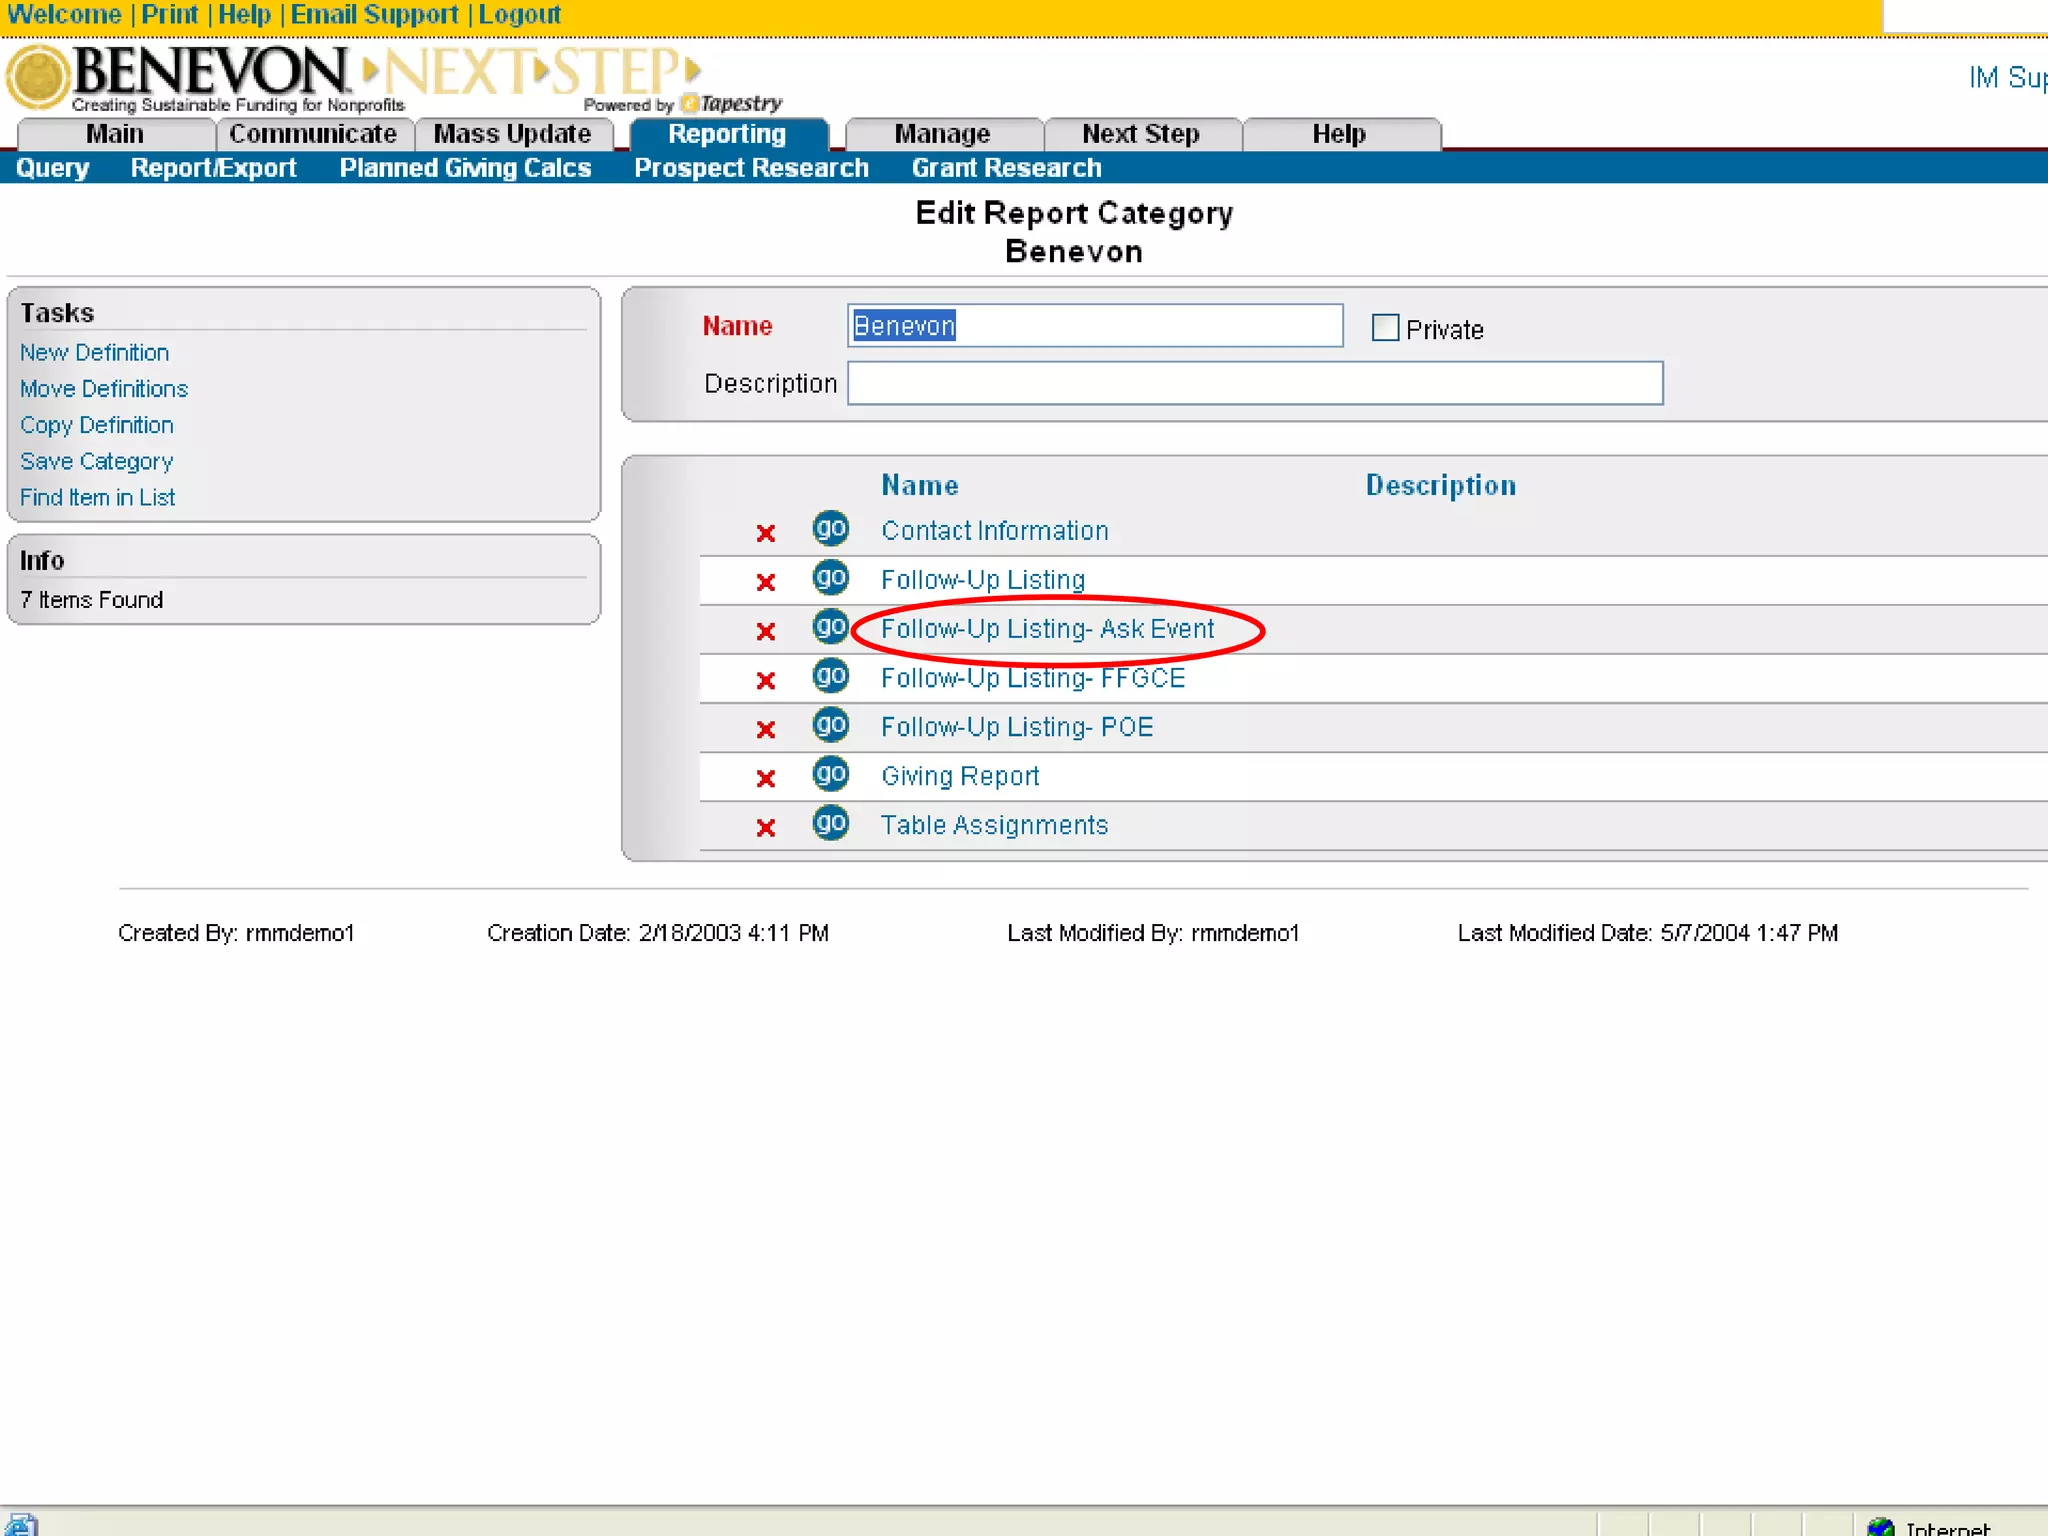Delete Follow-Up Listing- FFGCE with red X
2048x1536 pixels.
coord(766,681)
